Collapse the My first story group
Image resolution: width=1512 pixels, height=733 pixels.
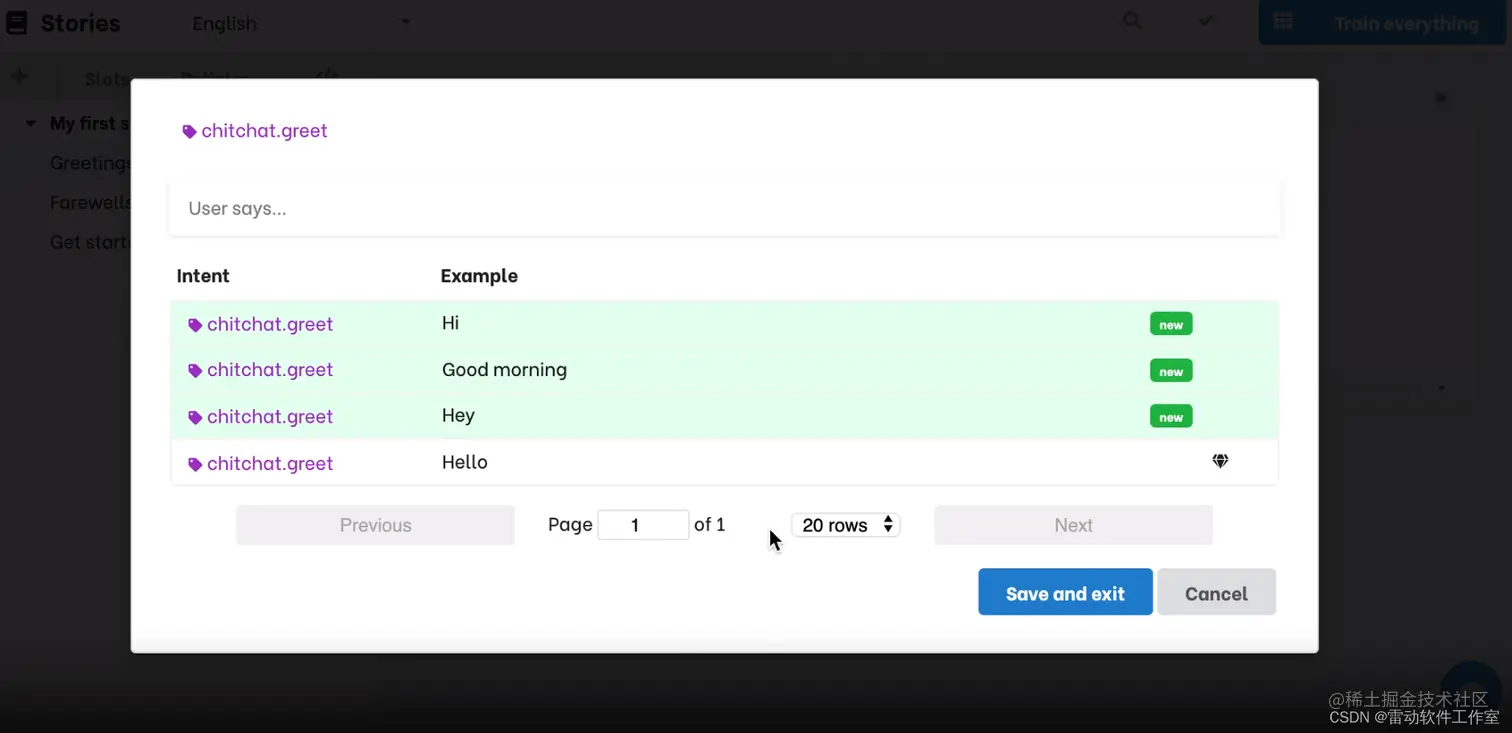click(30, 123)
